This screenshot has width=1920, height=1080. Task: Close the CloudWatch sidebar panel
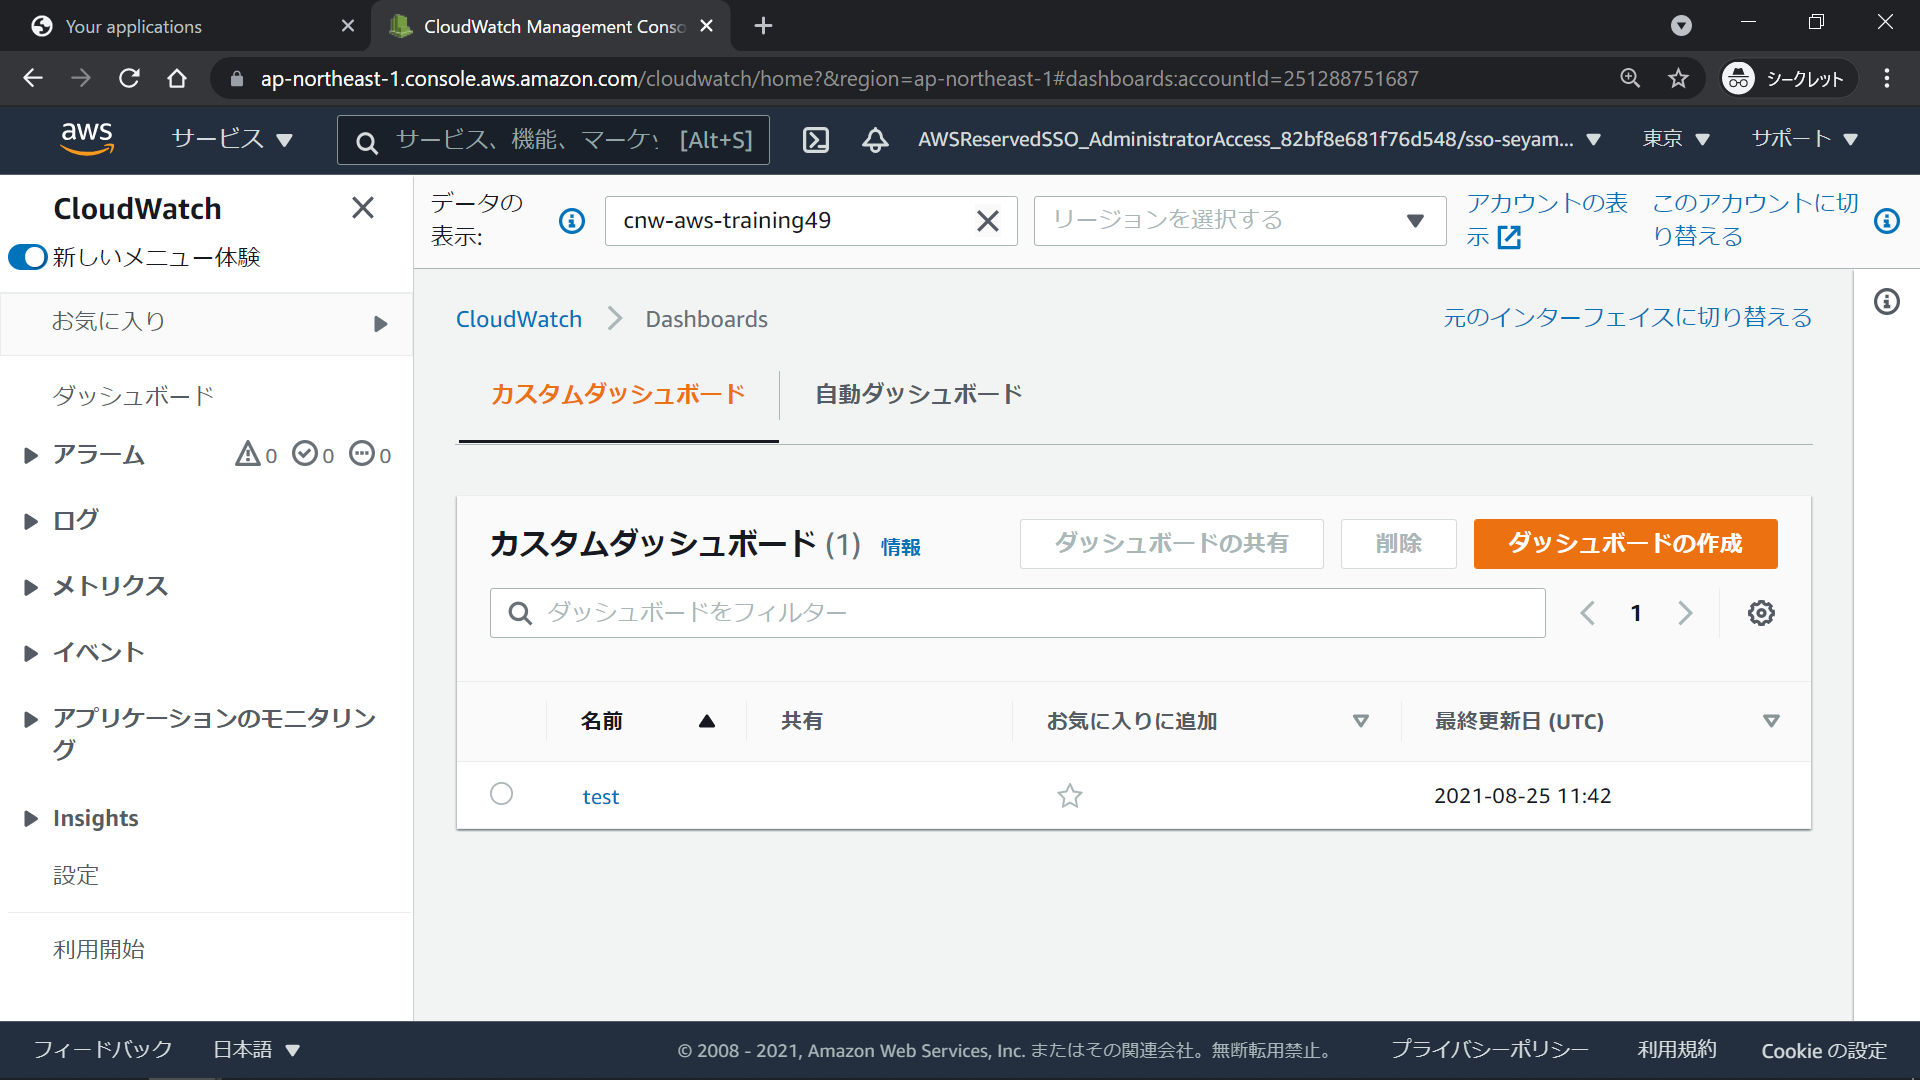[363, 208]
